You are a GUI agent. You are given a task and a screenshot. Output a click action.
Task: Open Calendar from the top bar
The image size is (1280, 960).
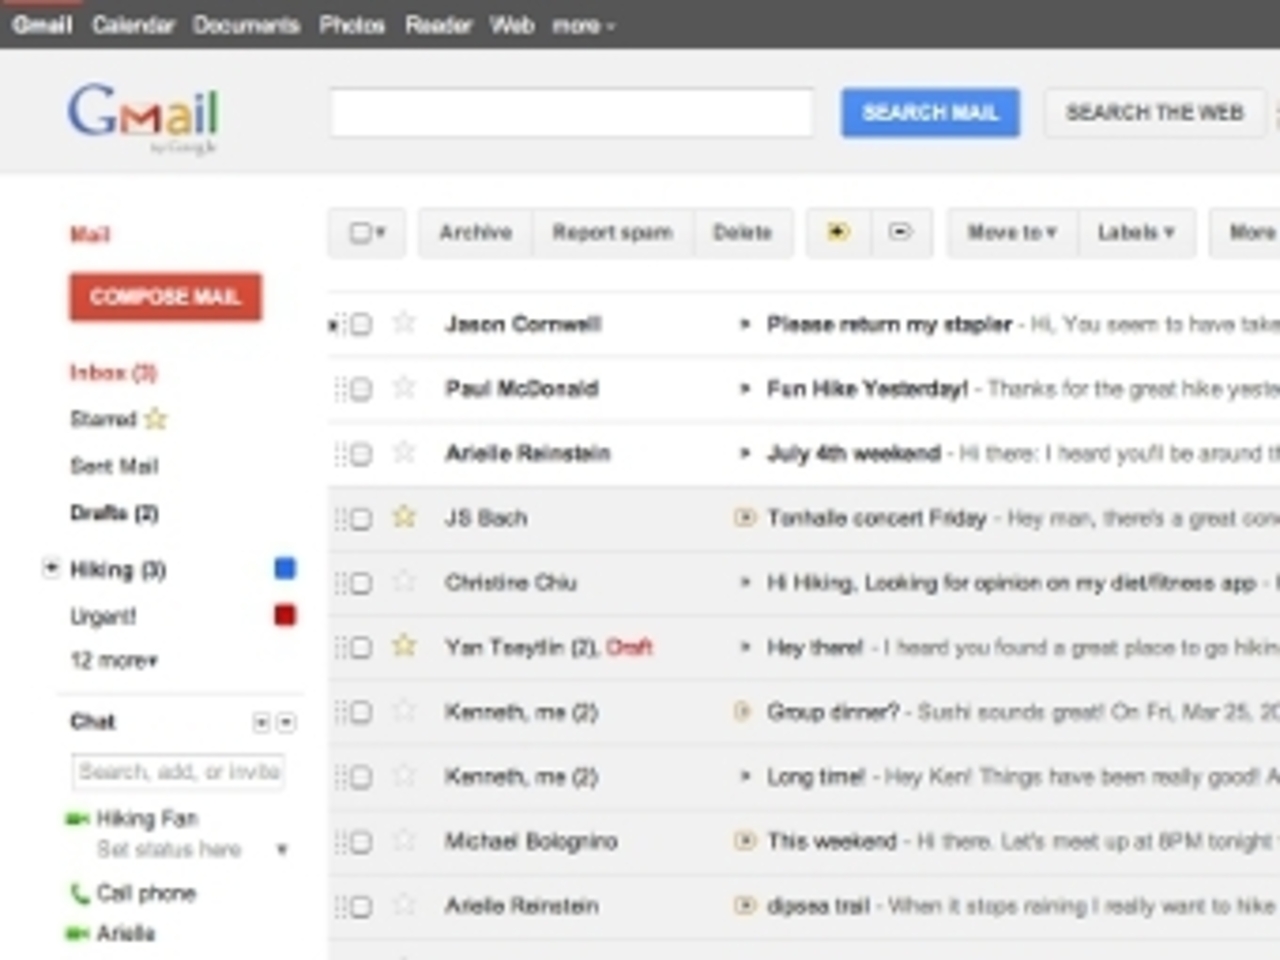133,25
